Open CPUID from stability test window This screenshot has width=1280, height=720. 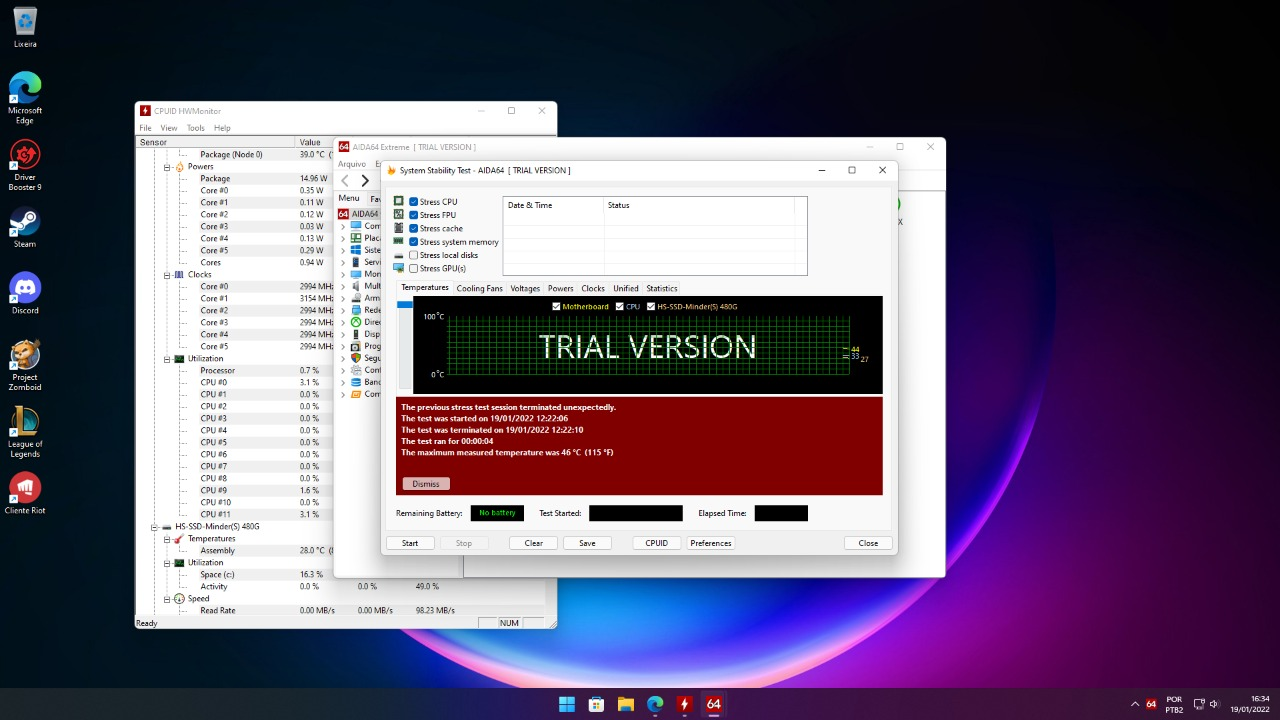657,543
